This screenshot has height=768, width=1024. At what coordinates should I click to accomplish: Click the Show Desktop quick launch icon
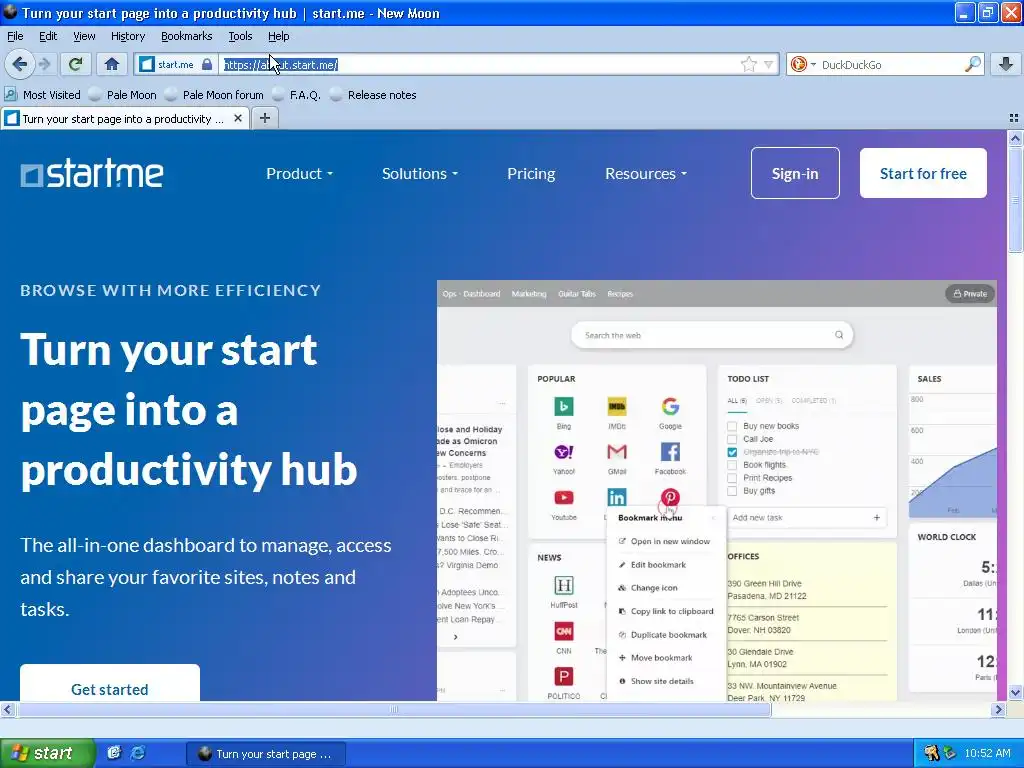pyautogui.click(x=114, y=753)
